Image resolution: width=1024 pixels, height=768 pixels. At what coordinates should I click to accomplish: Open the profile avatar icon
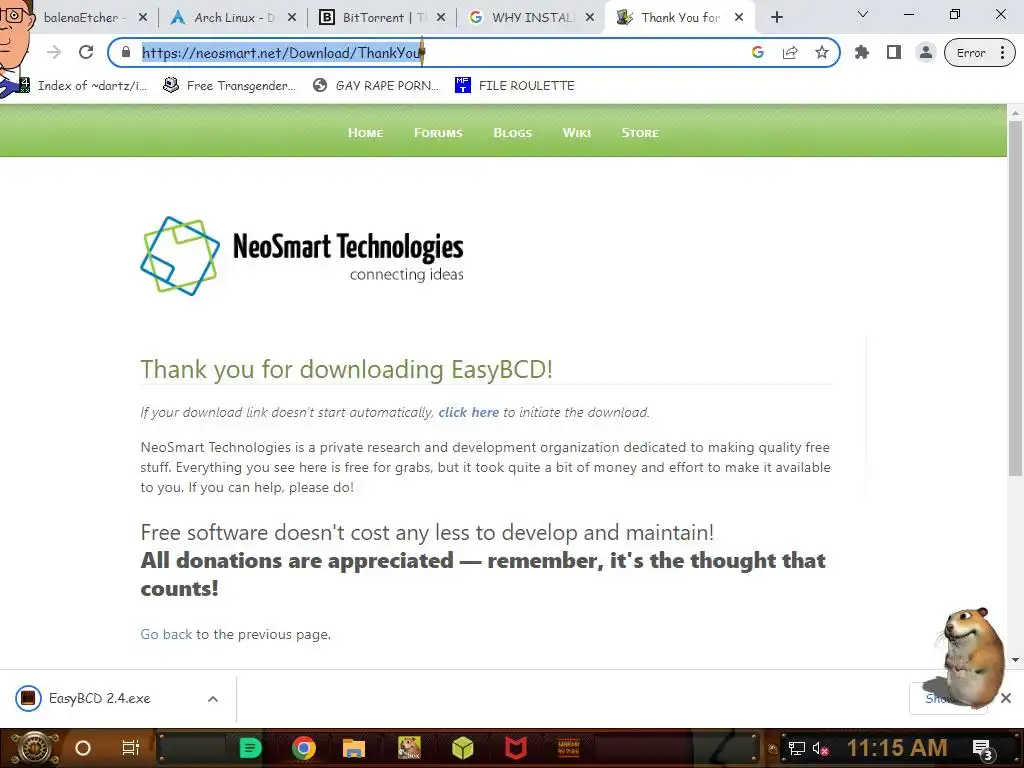[925, 52]
